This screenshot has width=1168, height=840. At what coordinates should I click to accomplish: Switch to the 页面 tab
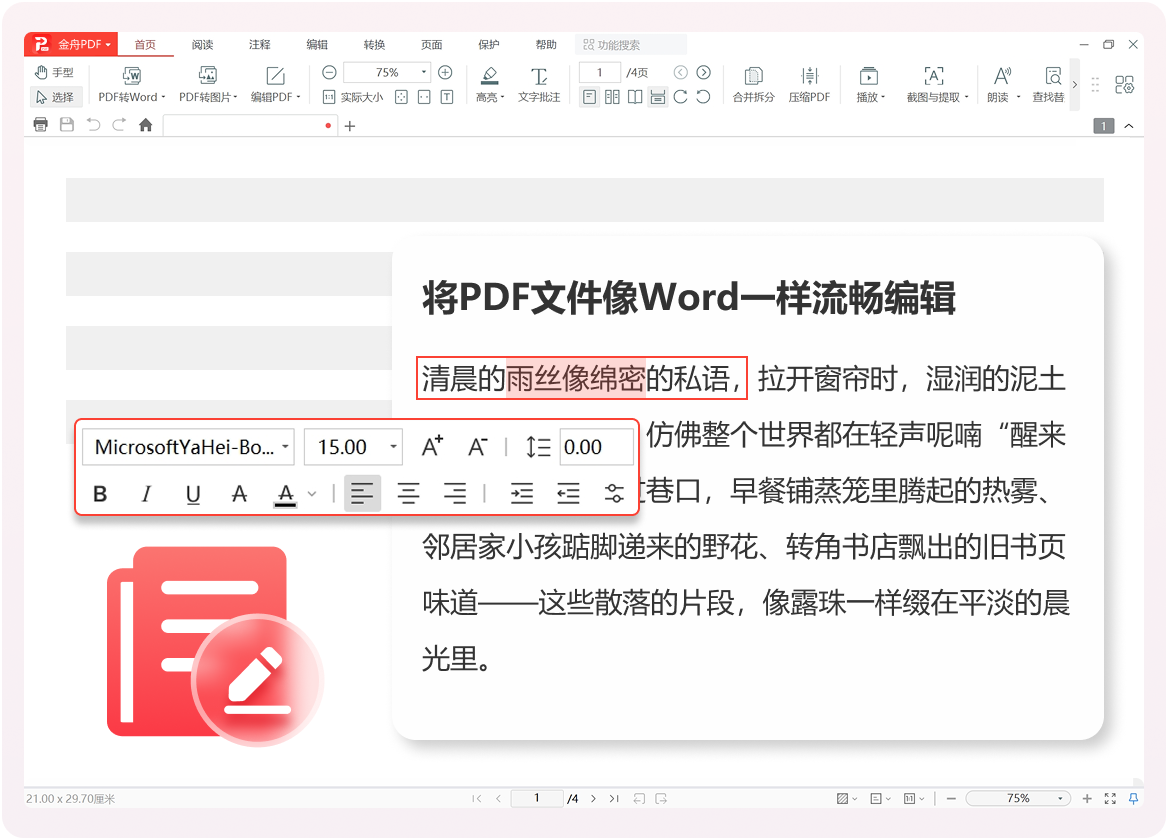[x=432, y=45]
